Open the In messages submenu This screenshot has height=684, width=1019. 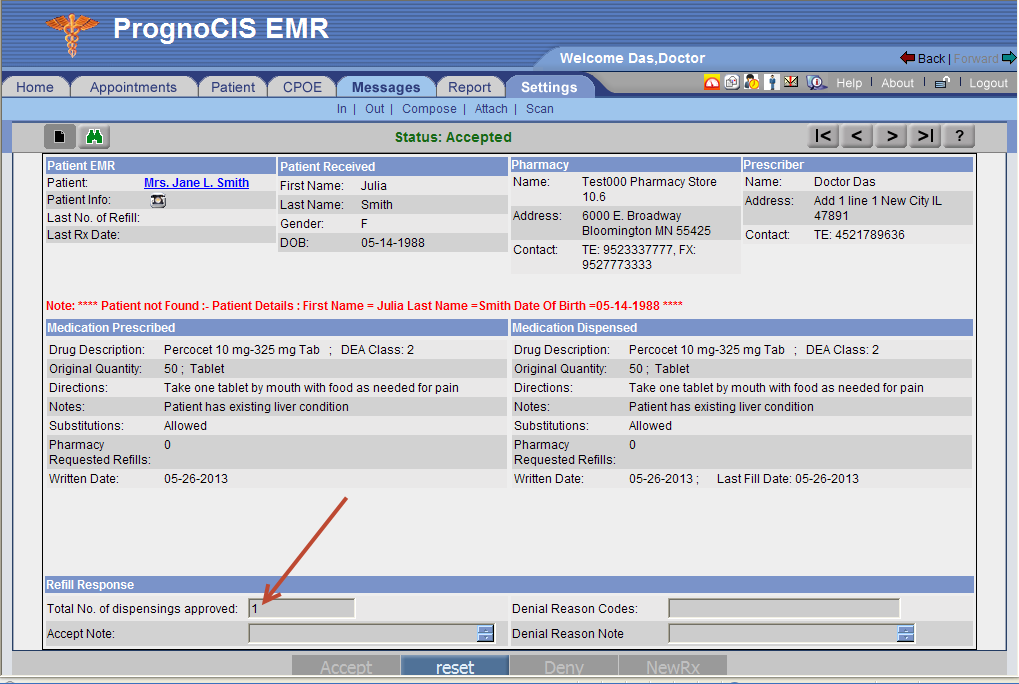[x=342, y=108]
